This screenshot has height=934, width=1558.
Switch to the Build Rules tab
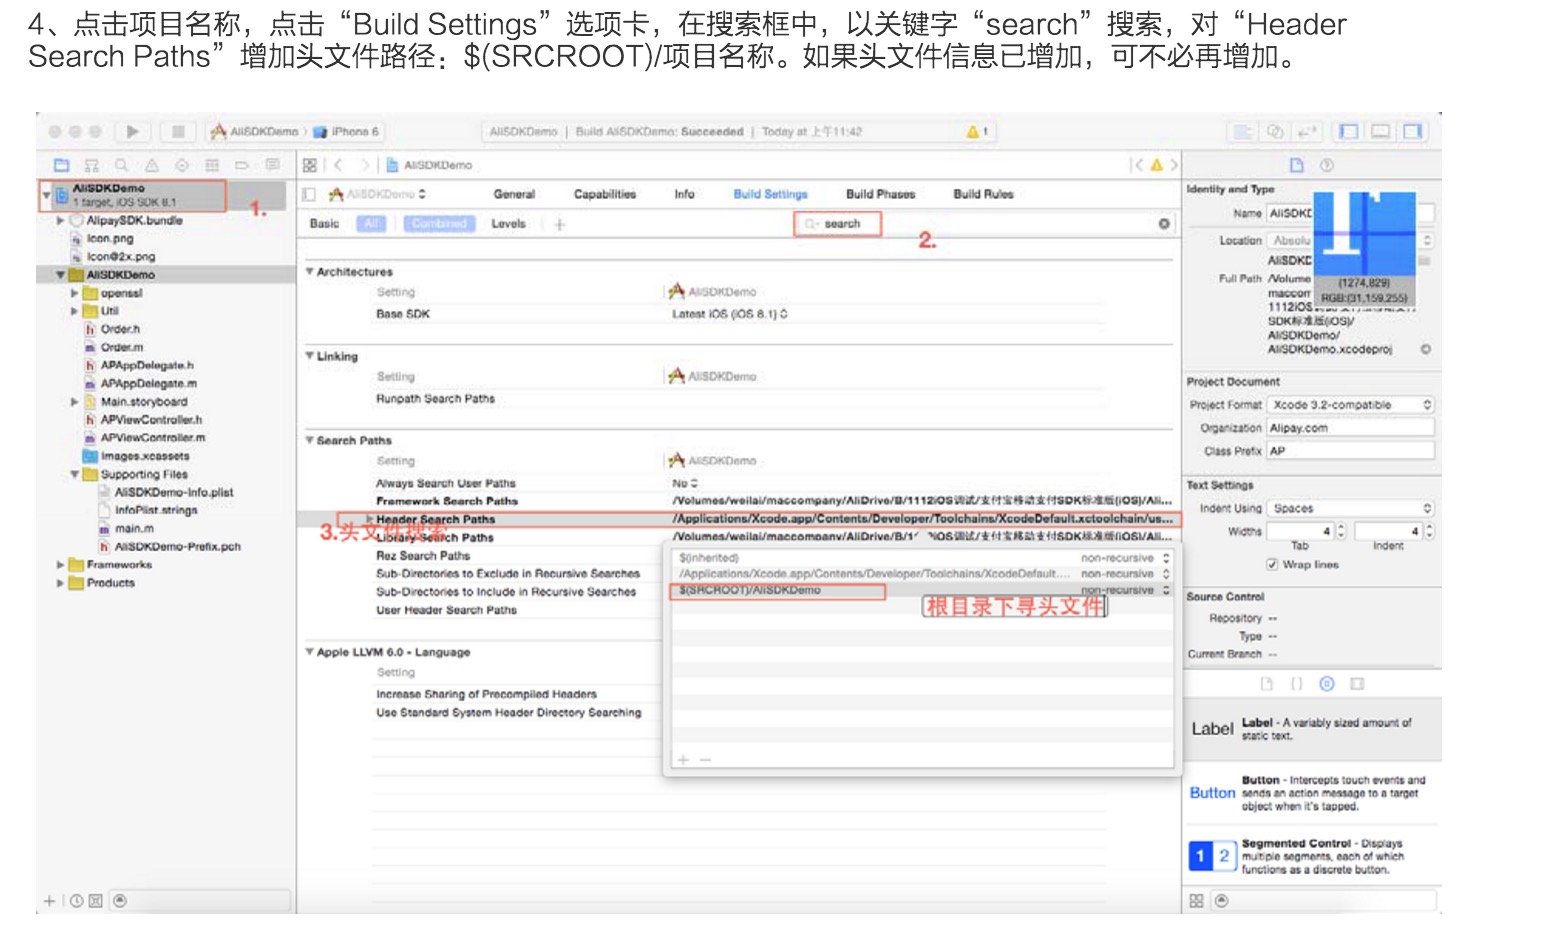point(983,194)
